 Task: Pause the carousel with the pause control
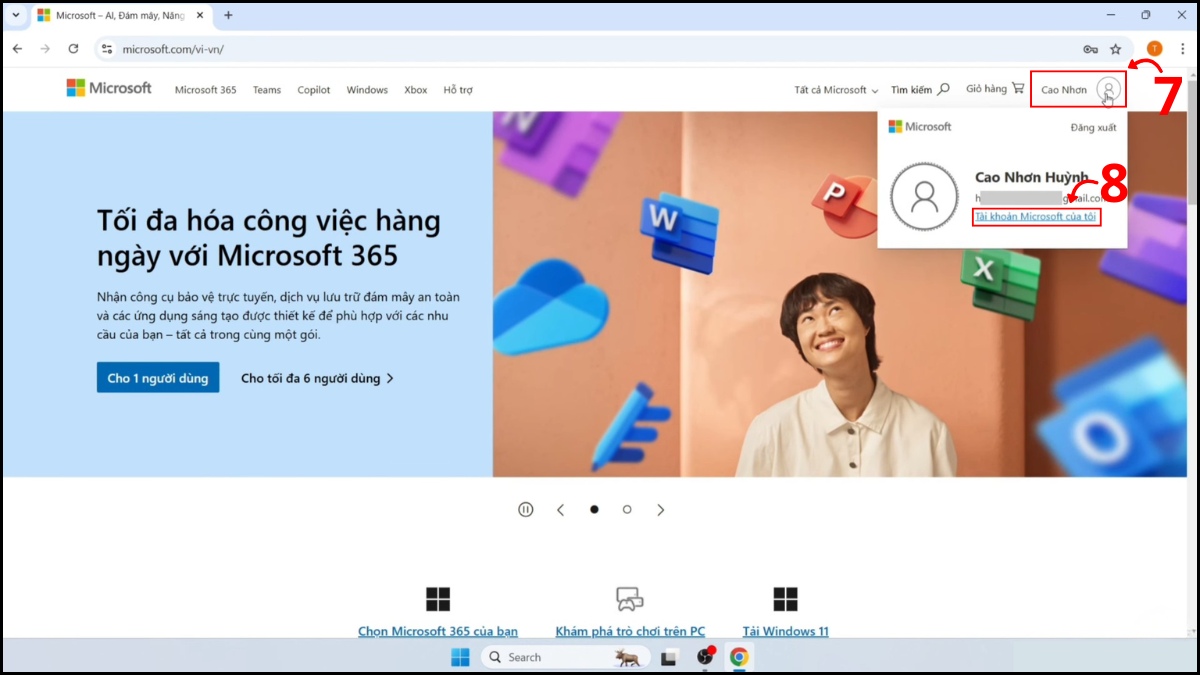[525, 509]
